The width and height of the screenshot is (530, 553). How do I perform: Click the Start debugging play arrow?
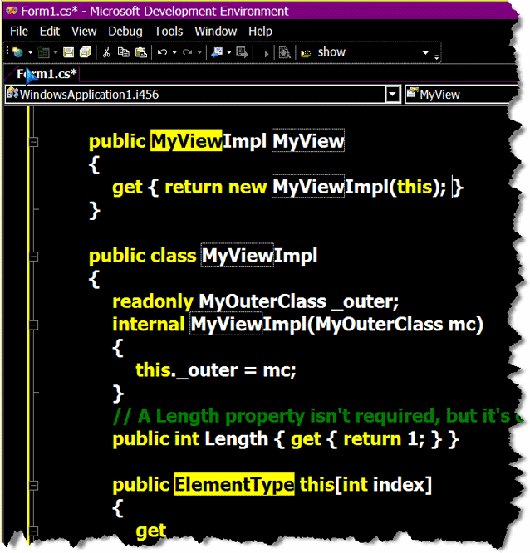[x=266, y=54]
